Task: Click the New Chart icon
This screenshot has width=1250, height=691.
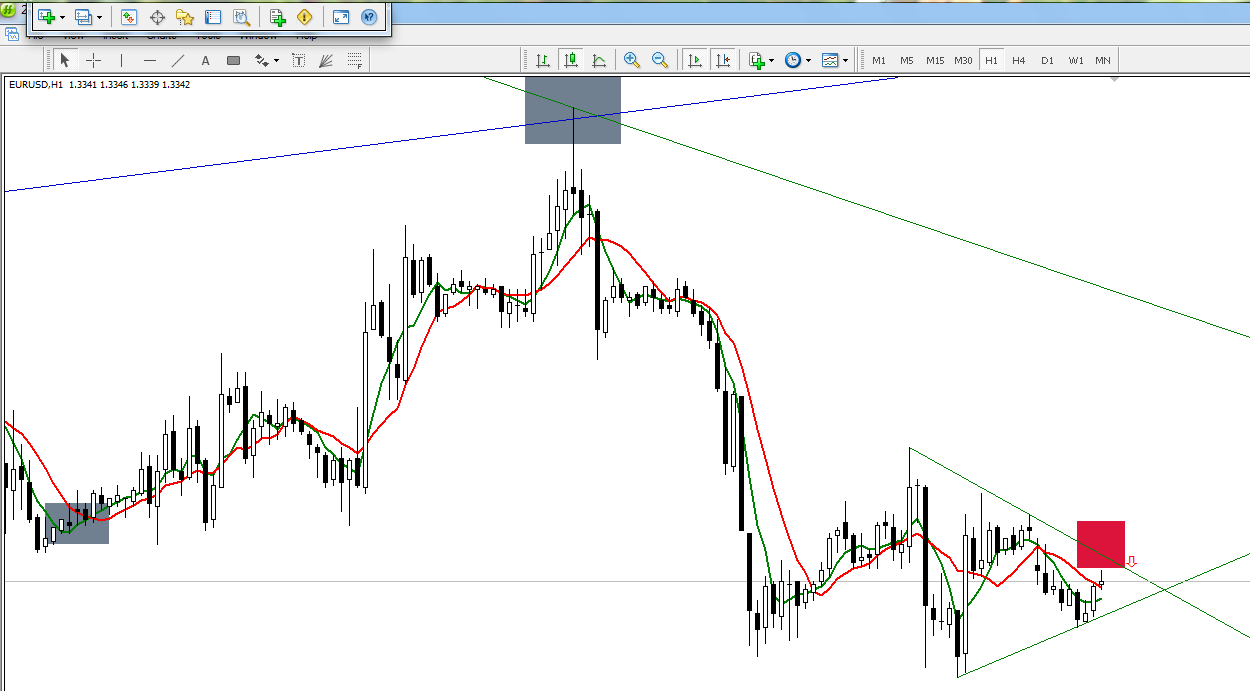Action: (x=45, y=17)
